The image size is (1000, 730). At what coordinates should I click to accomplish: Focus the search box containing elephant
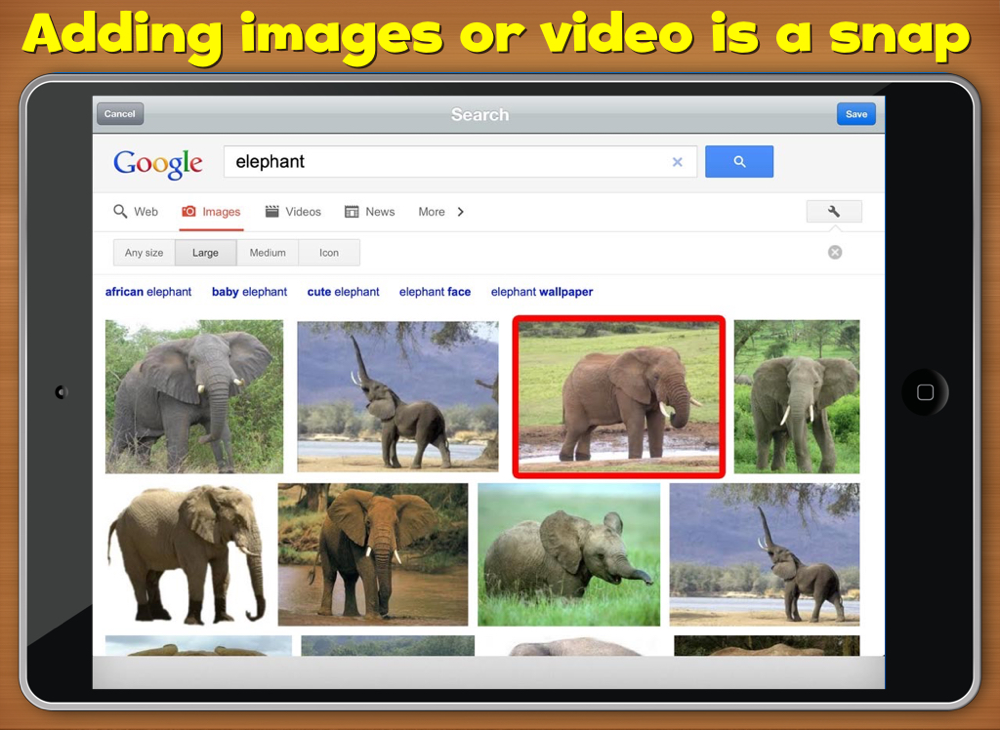(x=460, y=162)
